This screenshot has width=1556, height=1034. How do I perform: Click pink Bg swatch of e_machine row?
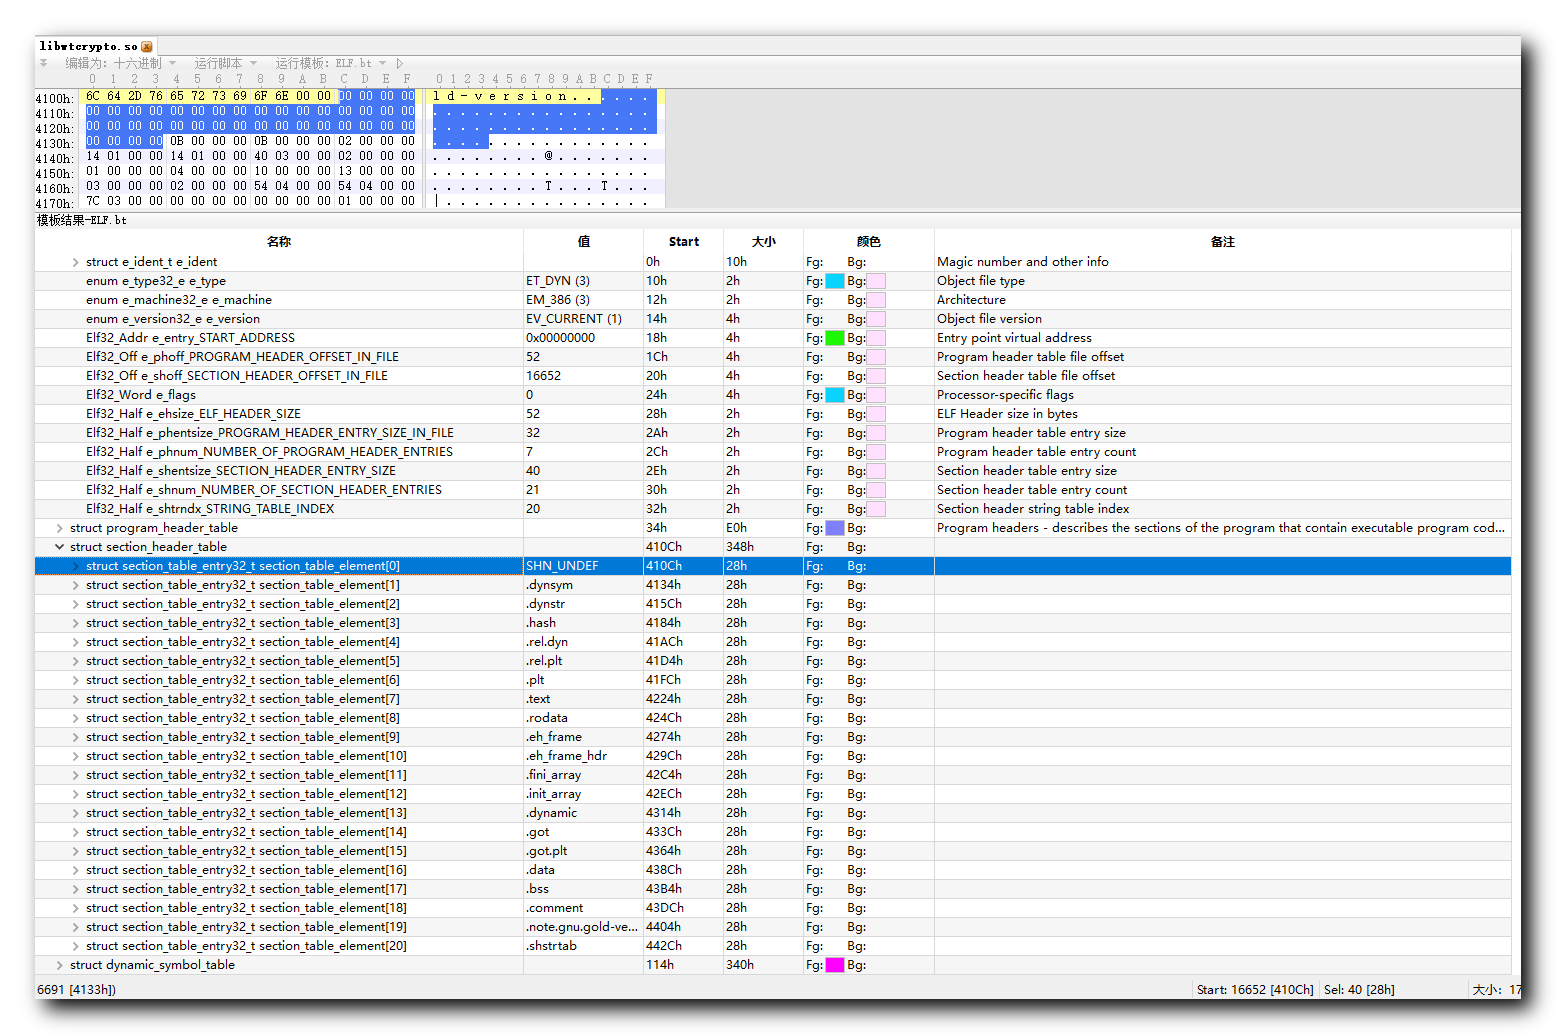click(x=876, y=300)
